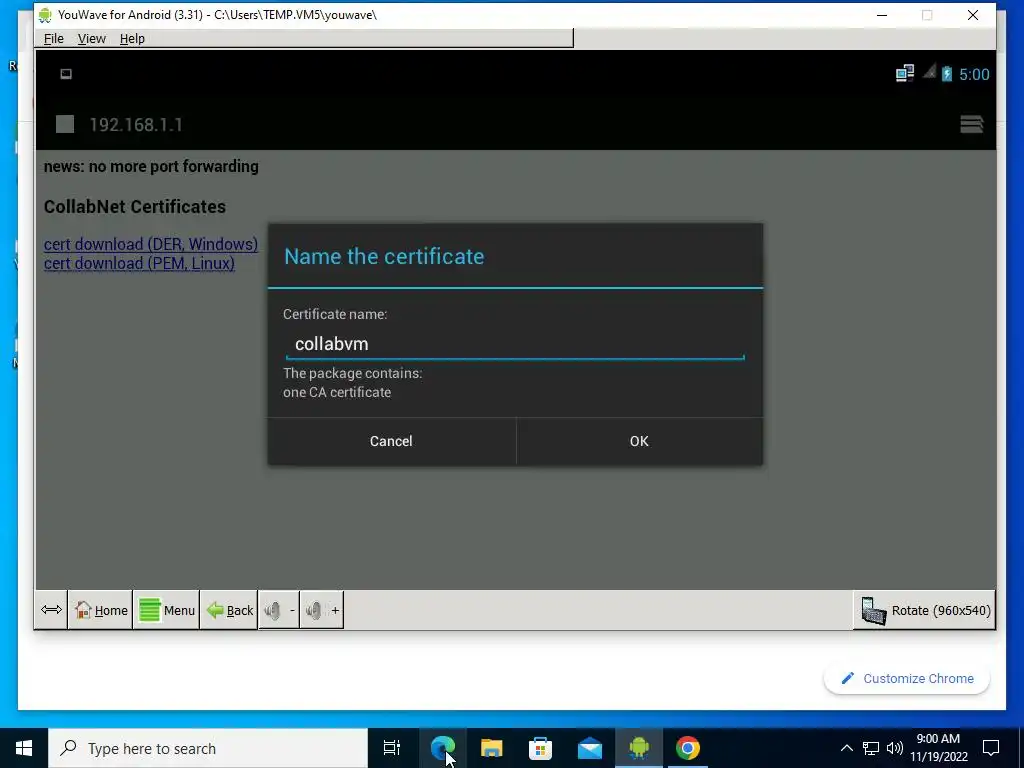Show hidden system tray icons
The image size is (1024, 768).
(846, 748)
